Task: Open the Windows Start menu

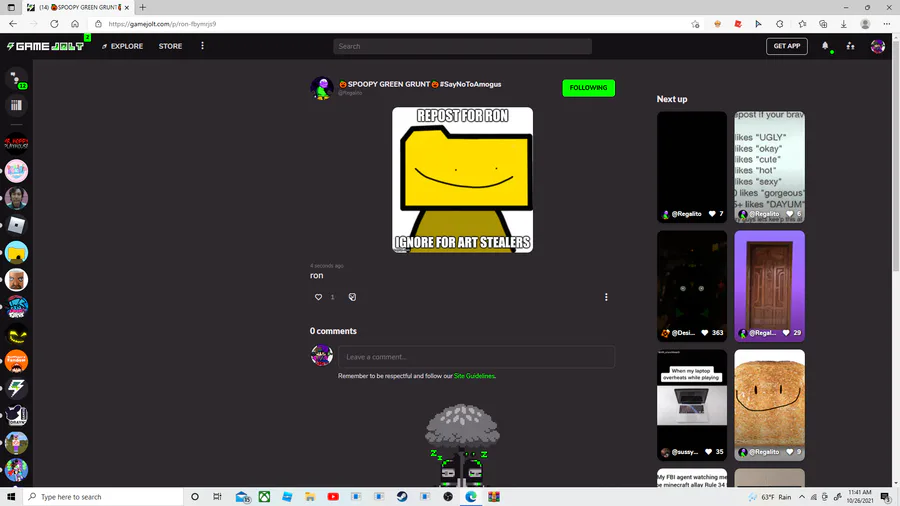Action: point(11,497)
